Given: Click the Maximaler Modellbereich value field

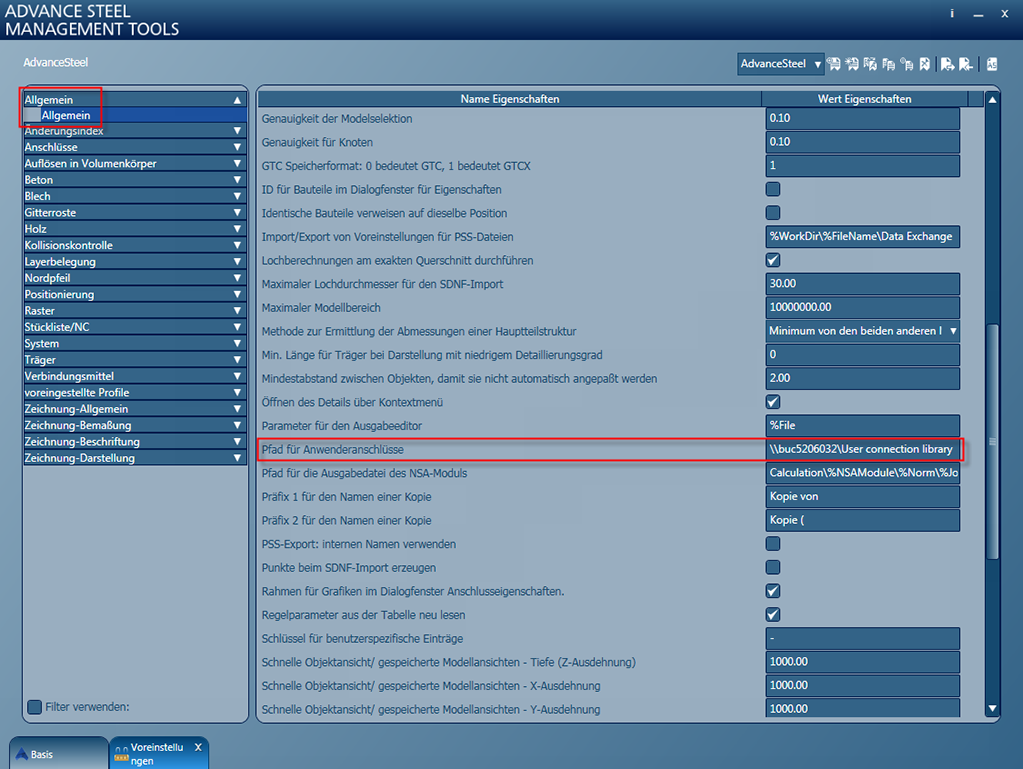Looking at the screenshot, I should click(863, 307).
